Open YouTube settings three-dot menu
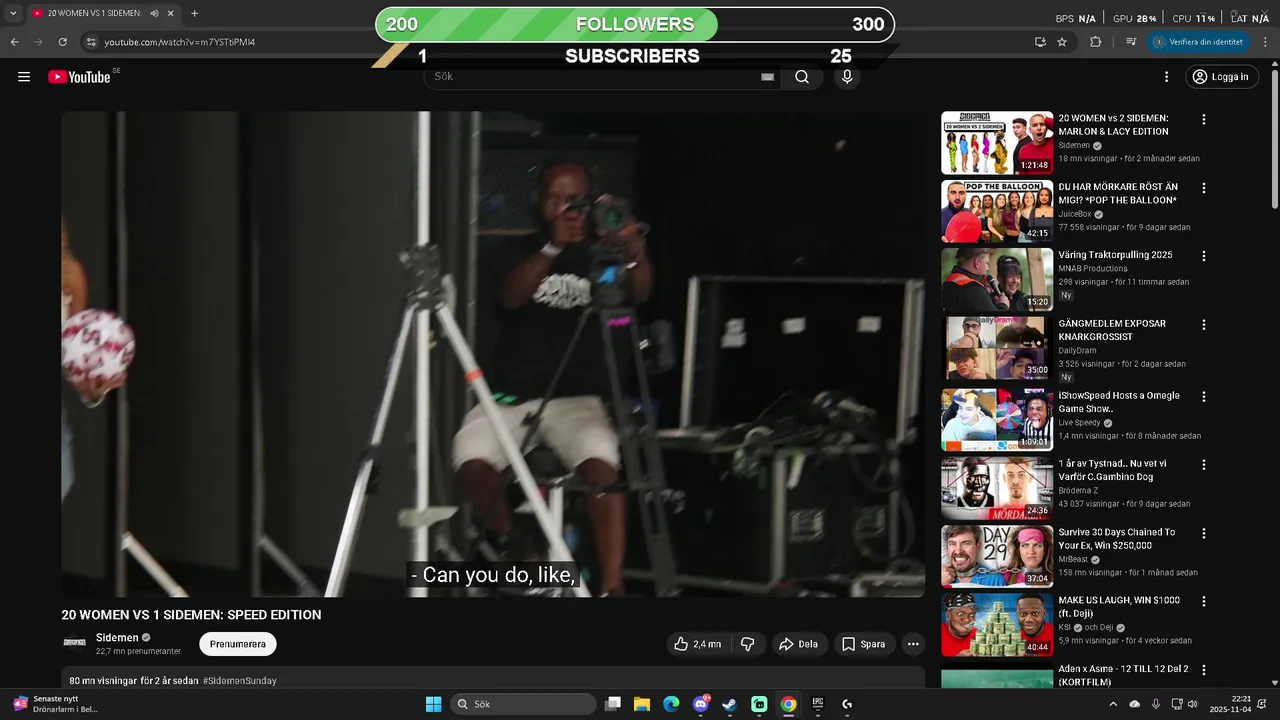This screenshot has width=1280, height=720. 1166,77
